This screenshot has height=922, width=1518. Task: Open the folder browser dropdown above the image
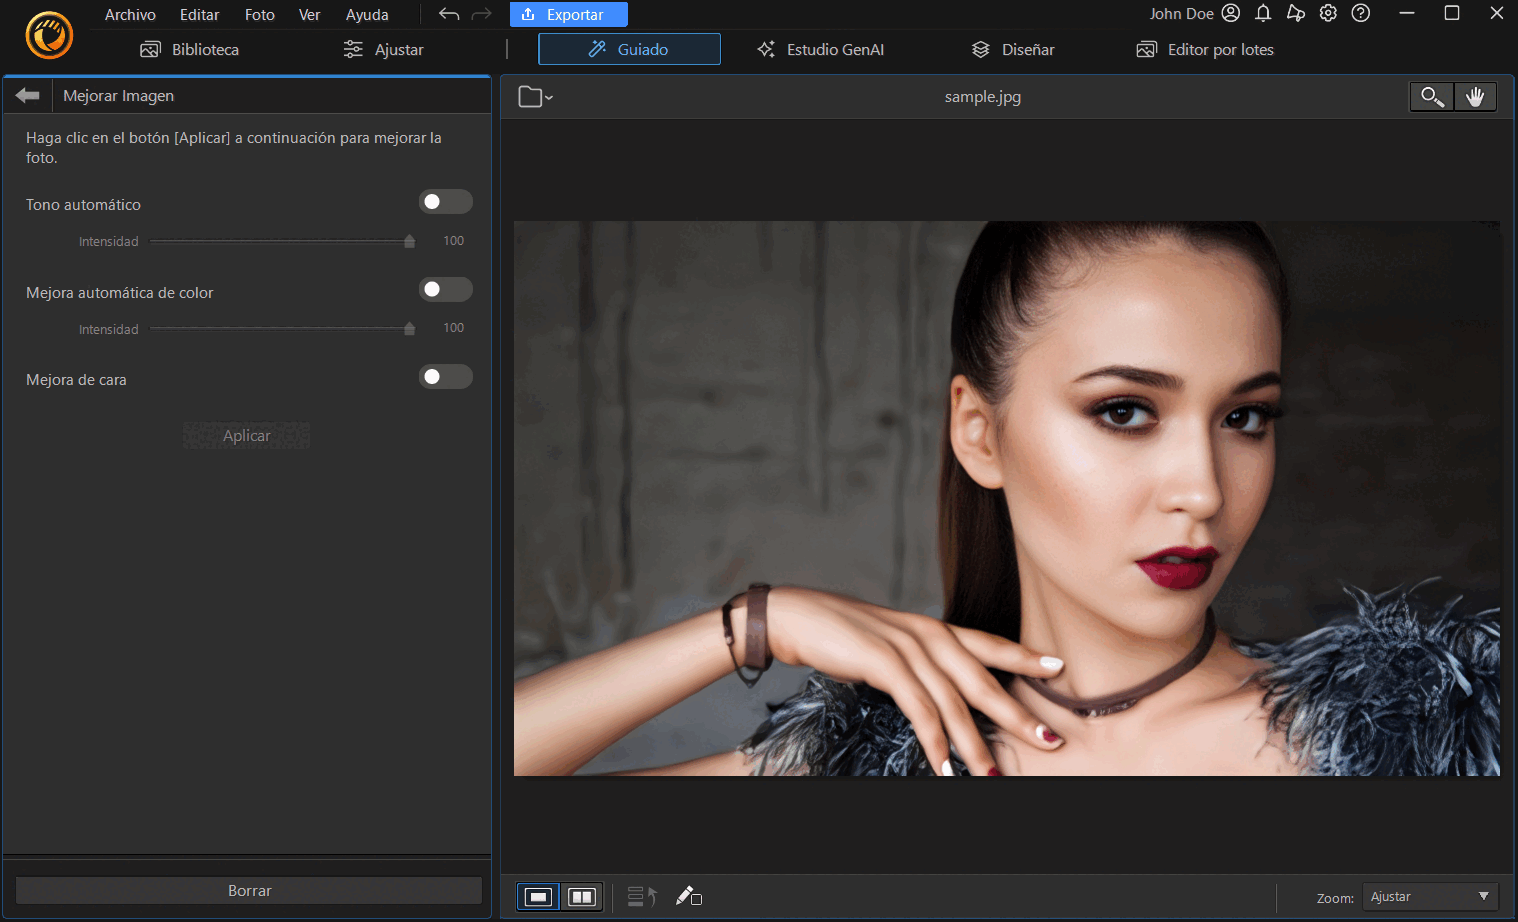pos(535,96)
